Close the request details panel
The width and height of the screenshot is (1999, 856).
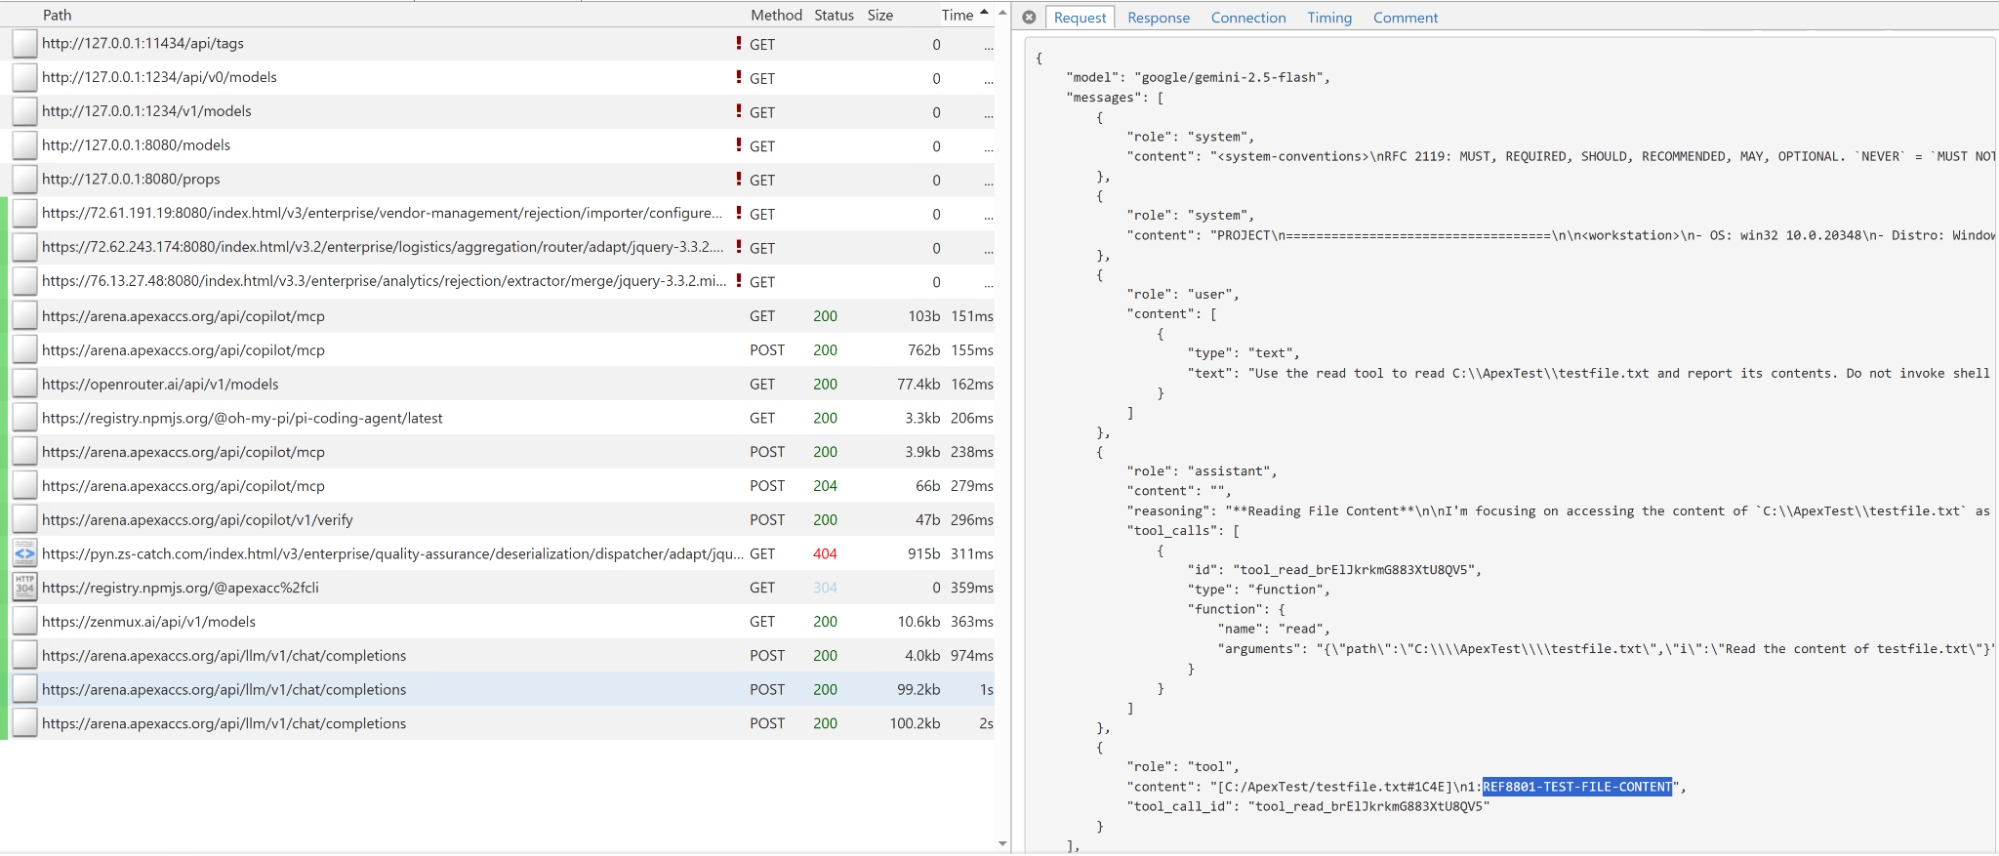click(1029, 17)
